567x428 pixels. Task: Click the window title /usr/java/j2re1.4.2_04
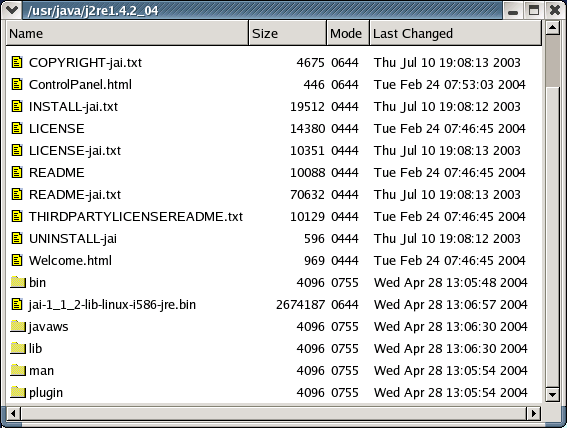point(93,11)
